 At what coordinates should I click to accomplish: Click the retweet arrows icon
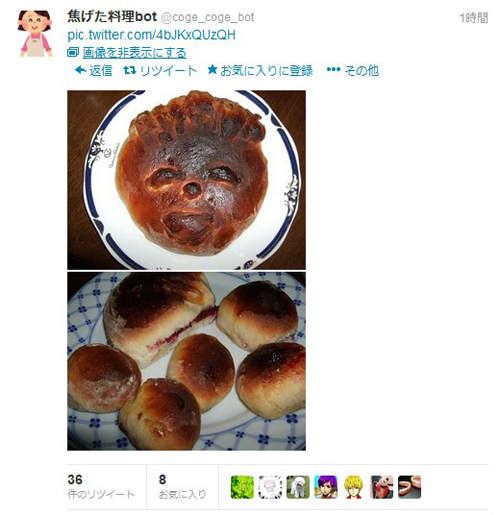(x=129, y=70)
